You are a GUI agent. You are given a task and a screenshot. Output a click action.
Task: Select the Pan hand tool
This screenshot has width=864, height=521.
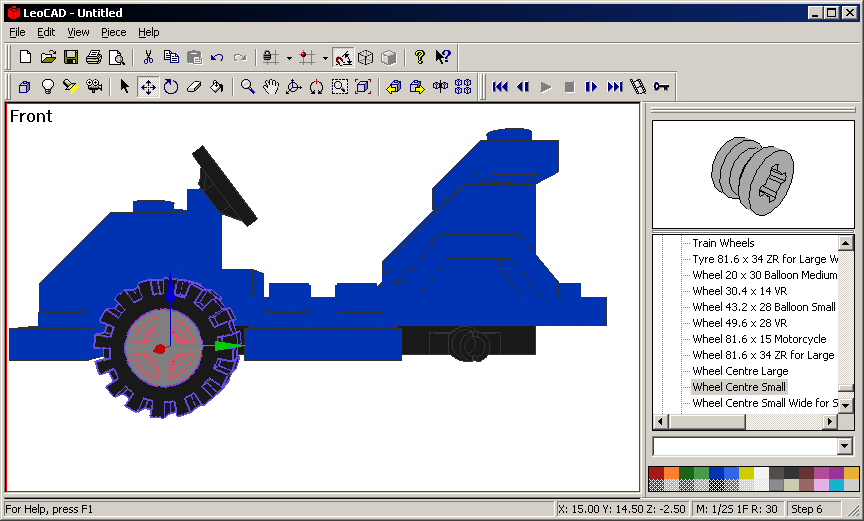[x=270, y=87]
